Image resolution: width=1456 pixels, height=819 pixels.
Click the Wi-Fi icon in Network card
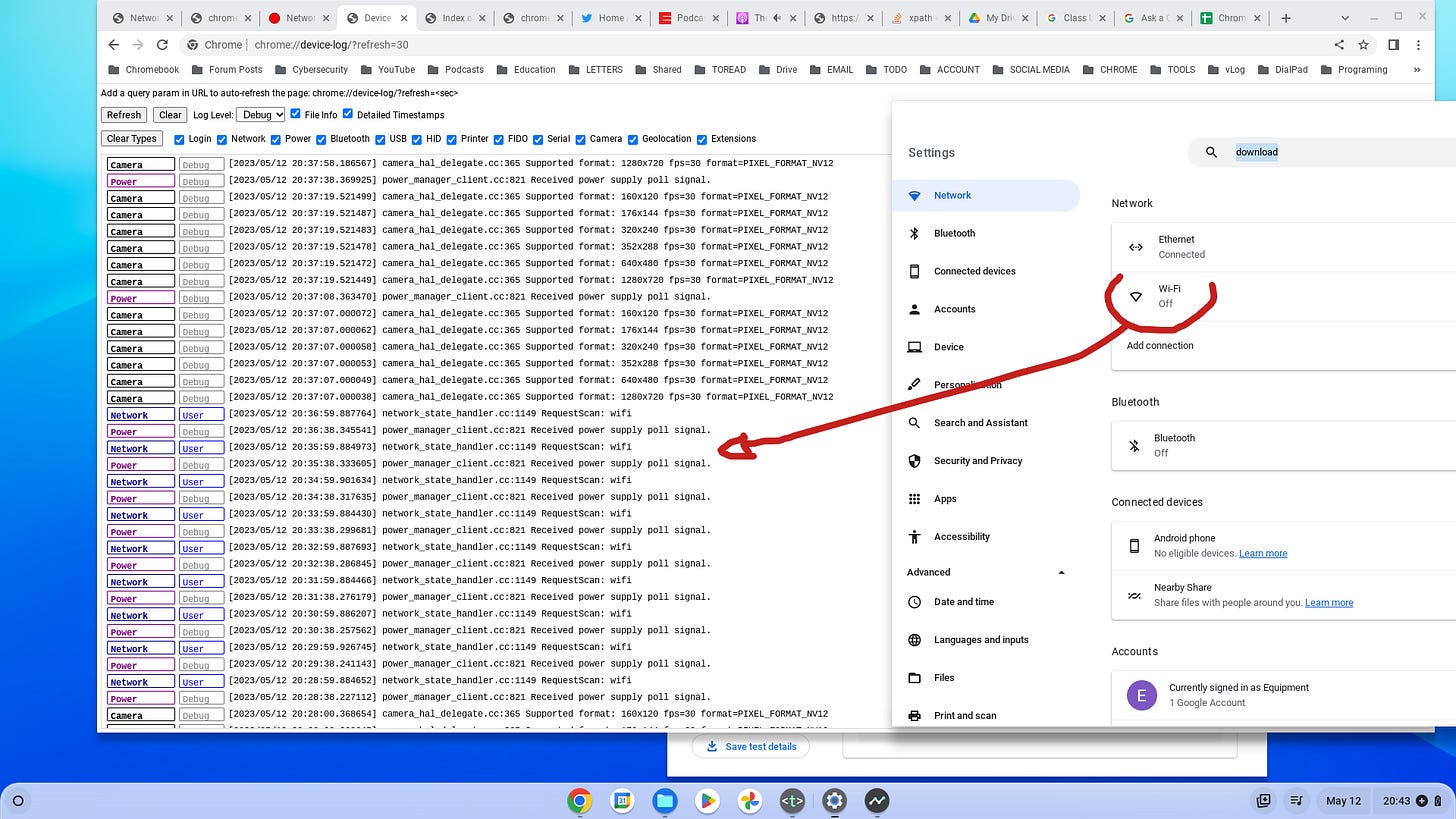1135,296
